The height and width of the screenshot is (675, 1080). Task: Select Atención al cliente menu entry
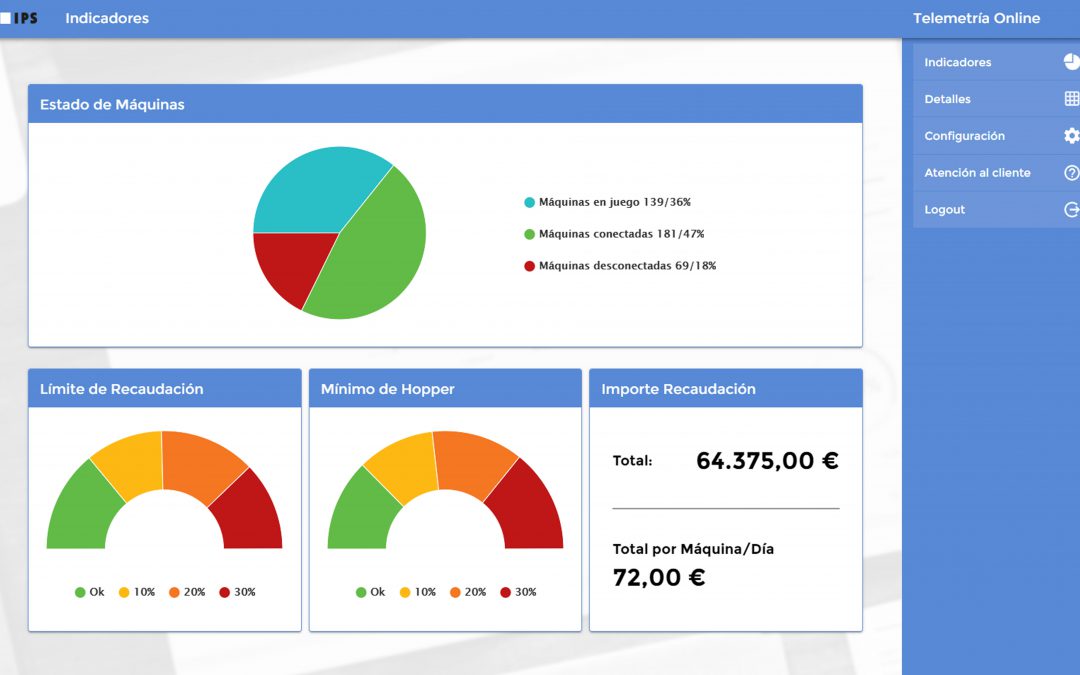(x=997, y=173)
